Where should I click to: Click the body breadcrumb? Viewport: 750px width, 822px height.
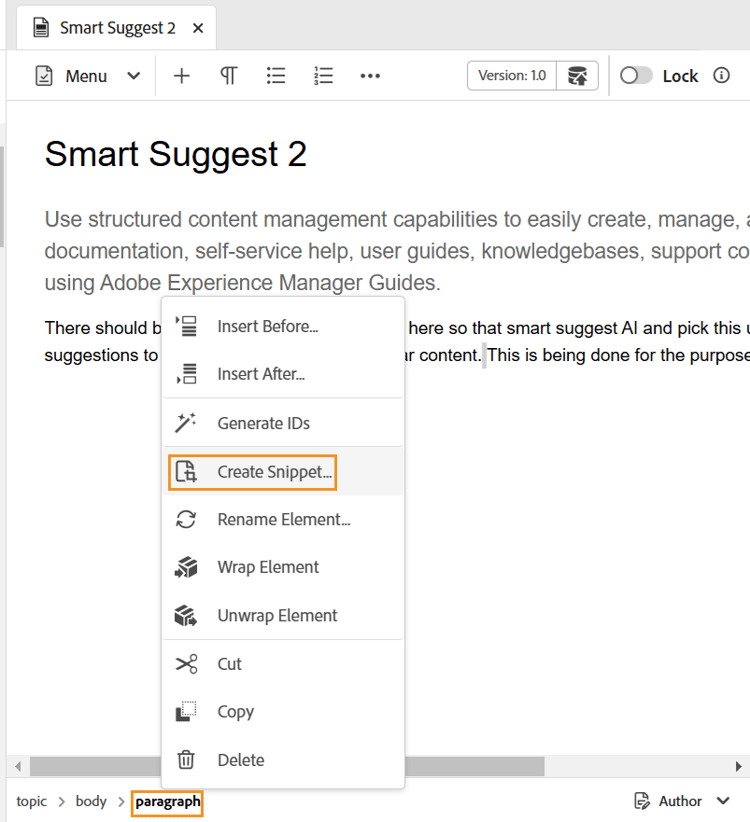91,801
